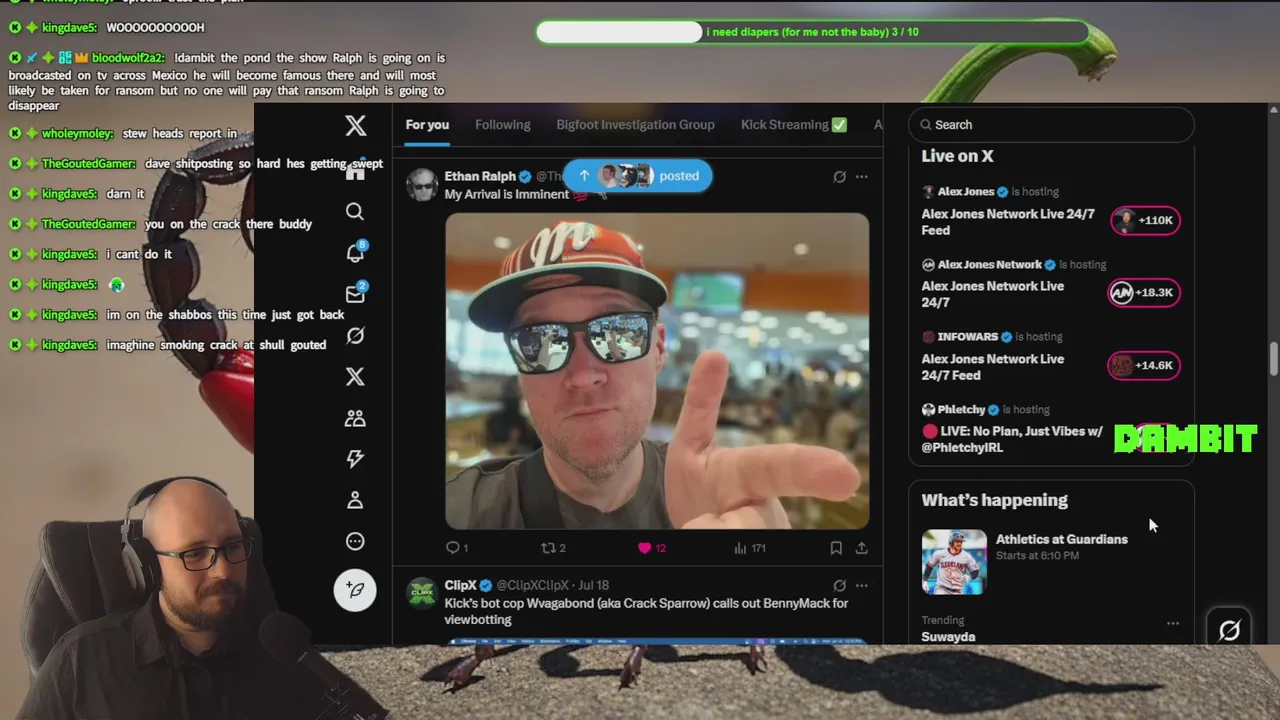This screenshot has height=720, width=1280.
Task: Open Grok icon in sidebar
Action: (x=355, y=335)
